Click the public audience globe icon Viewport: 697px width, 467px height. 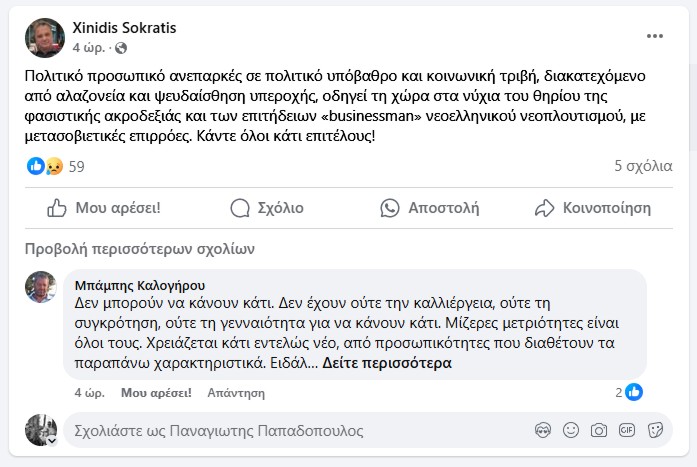[x=122, y=48]
